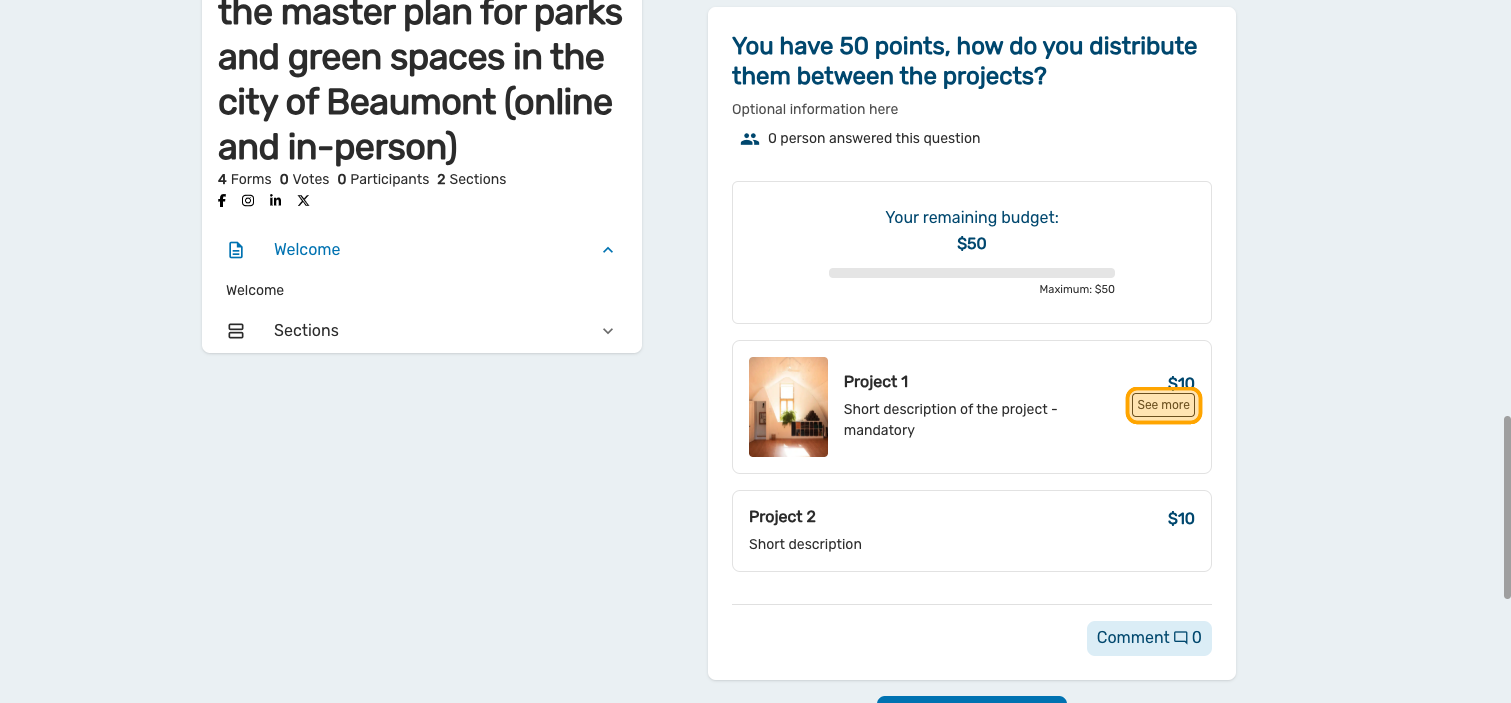Click the Facebook share icon
The width and height of the screenshot is (1511, 703).
click(x=222, y=201)
